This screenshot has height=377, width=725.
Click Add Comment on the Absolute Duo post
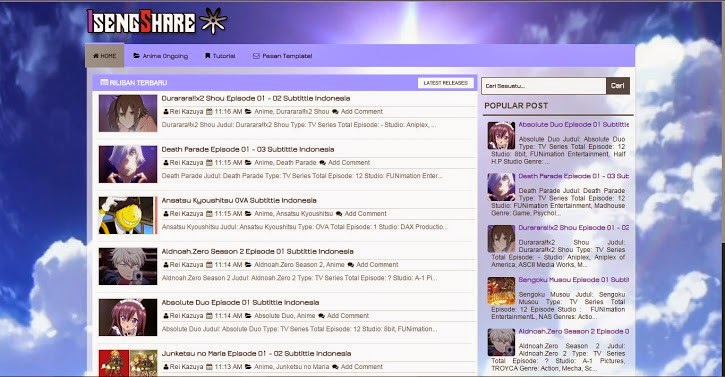[x=348, y=315]
